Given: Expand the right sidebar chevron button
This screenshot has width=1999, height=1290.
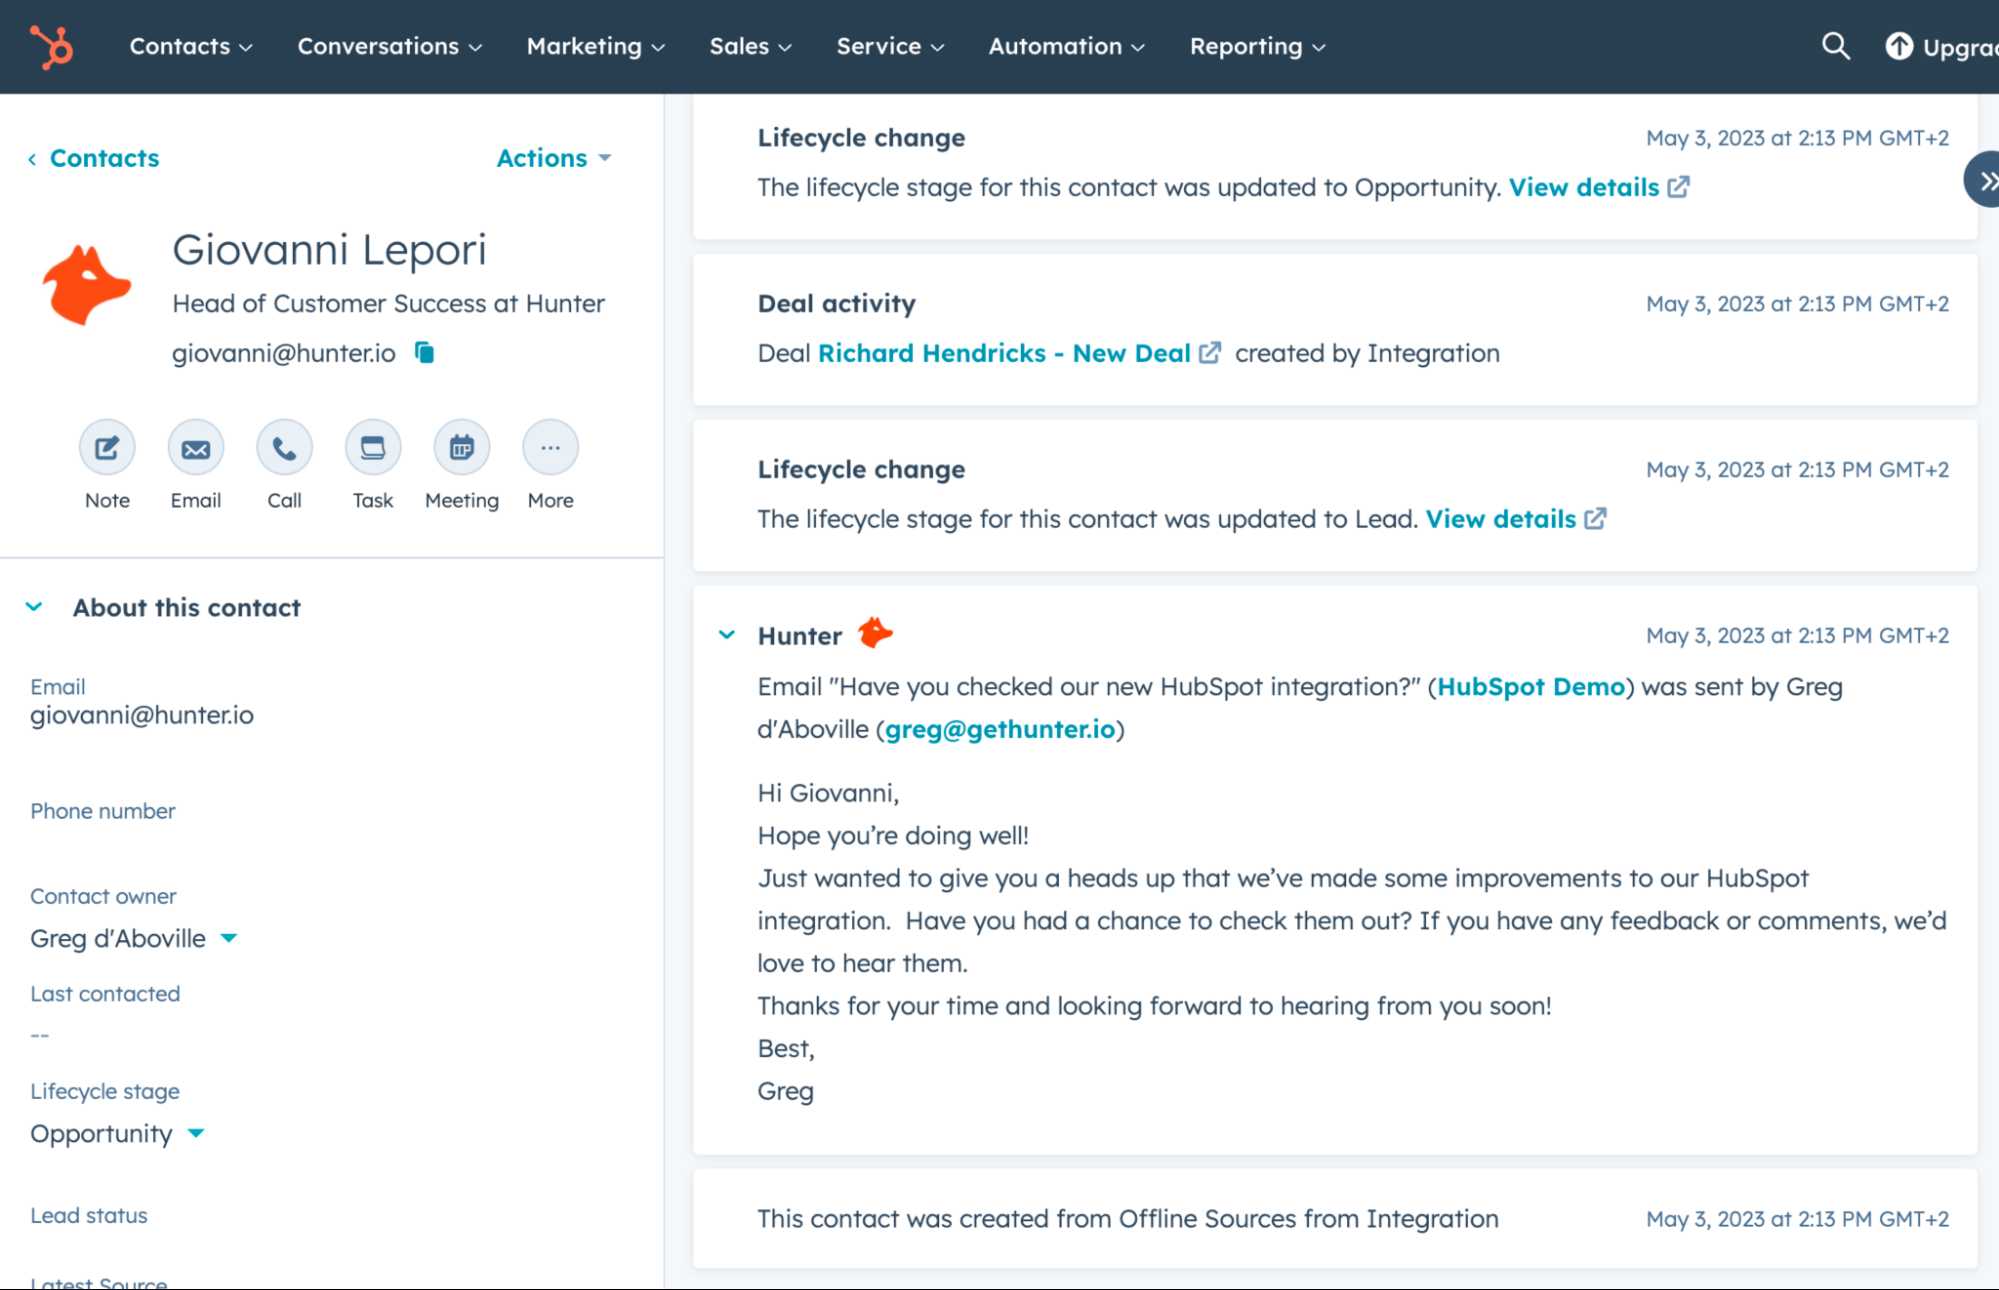Looking at the screenshot, I should click(1984, 180).
